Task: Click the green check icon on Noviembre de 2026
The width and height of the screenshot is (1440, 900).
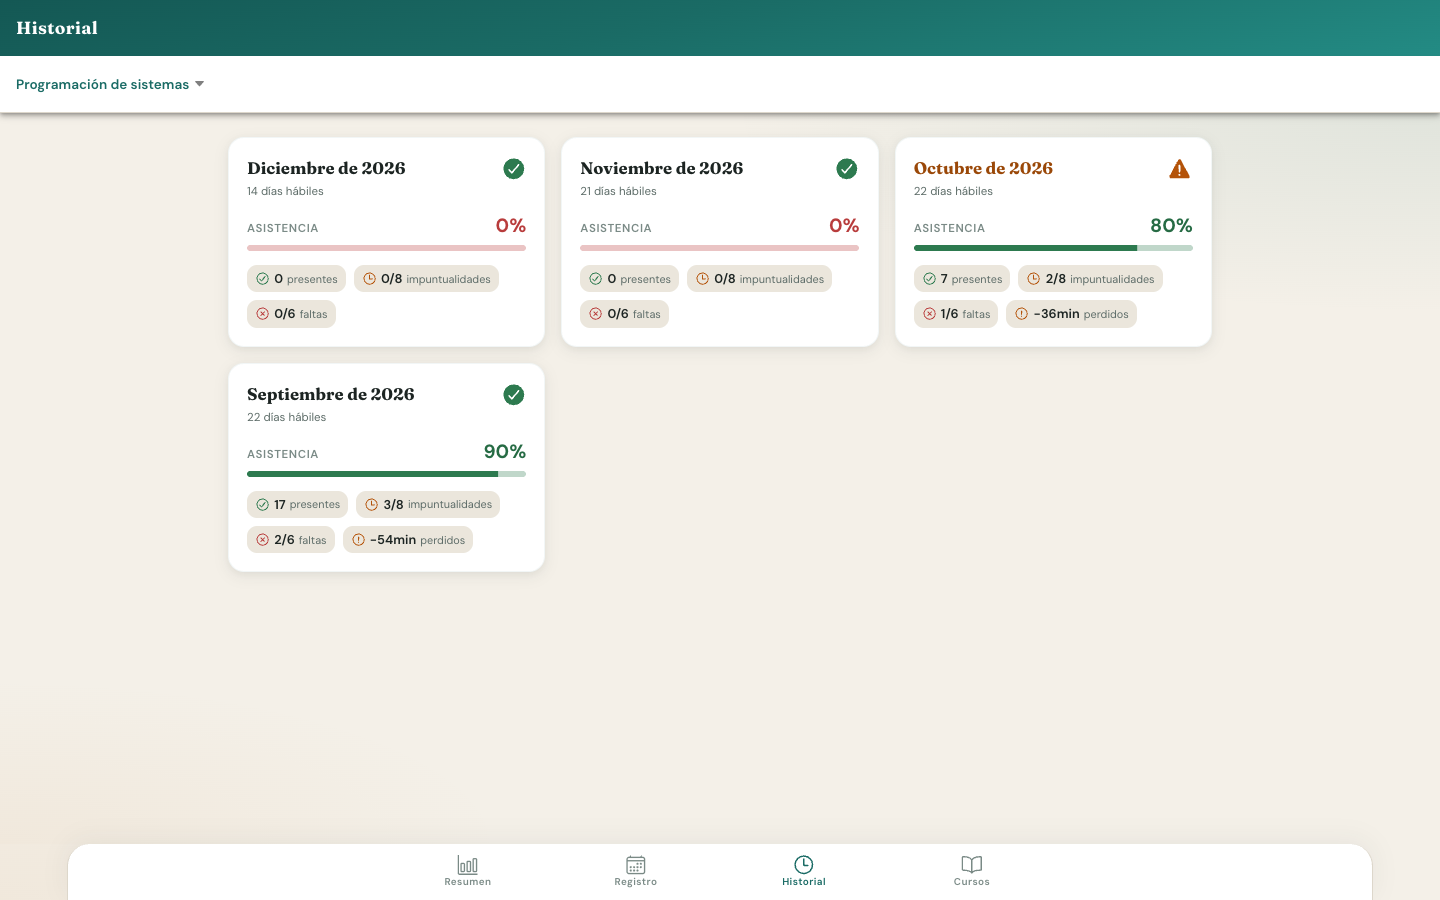Action: tap(847, 169)
